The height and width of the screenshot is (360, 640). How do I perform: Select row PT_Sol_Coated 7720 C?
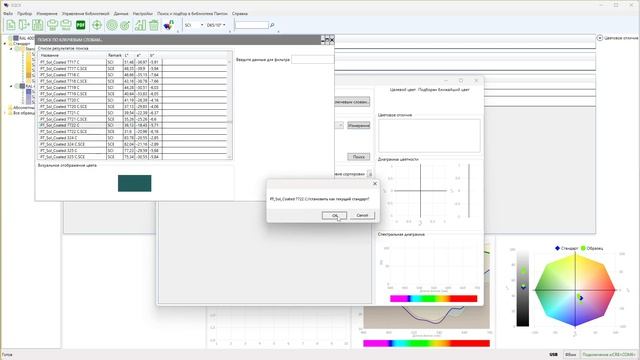click(133, 100)
